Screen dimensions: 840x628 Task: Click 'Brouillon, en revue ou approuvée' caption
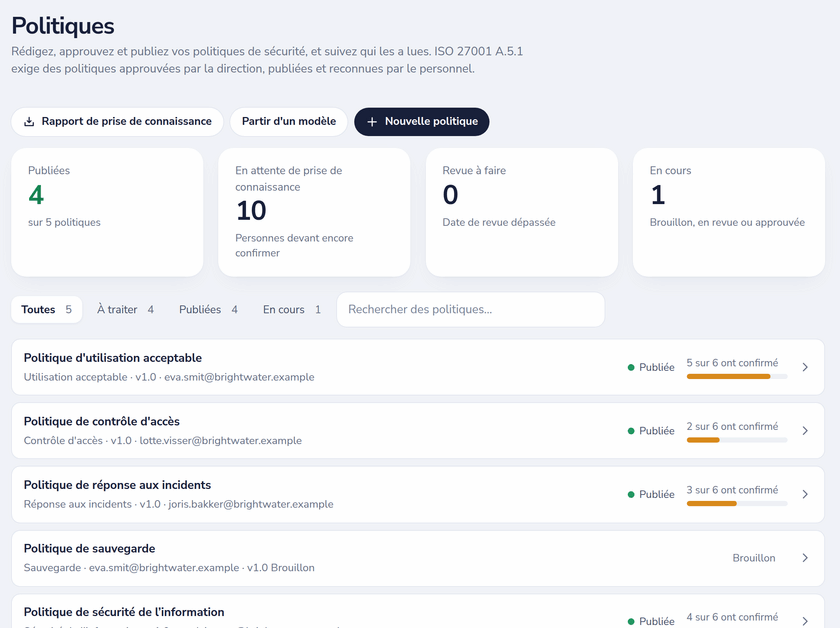click(727, 222)
